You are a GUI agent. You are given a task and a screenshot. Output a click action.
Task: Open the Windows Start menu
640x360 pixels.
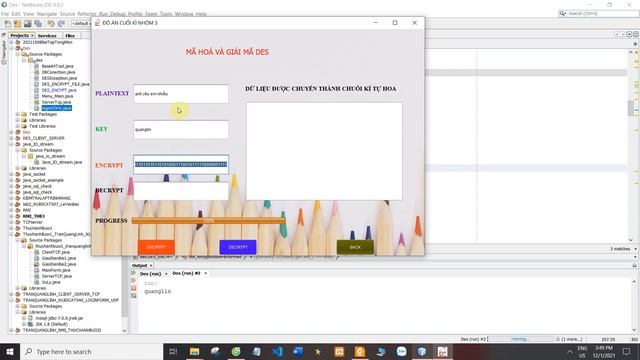(10, 351)
